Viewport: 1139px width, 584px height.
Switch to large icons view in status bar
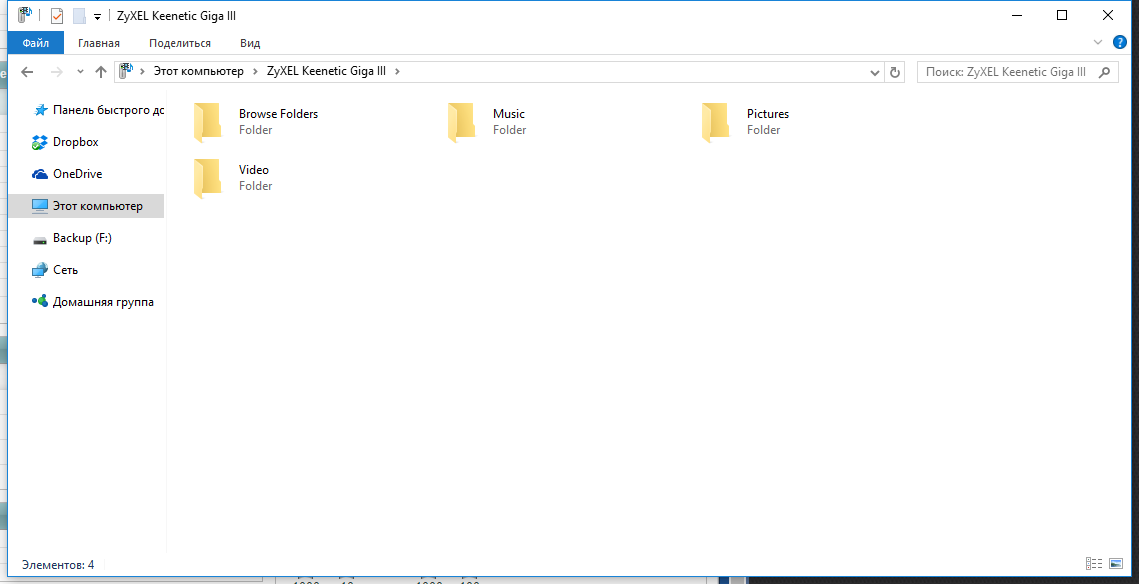point(1116,564)
